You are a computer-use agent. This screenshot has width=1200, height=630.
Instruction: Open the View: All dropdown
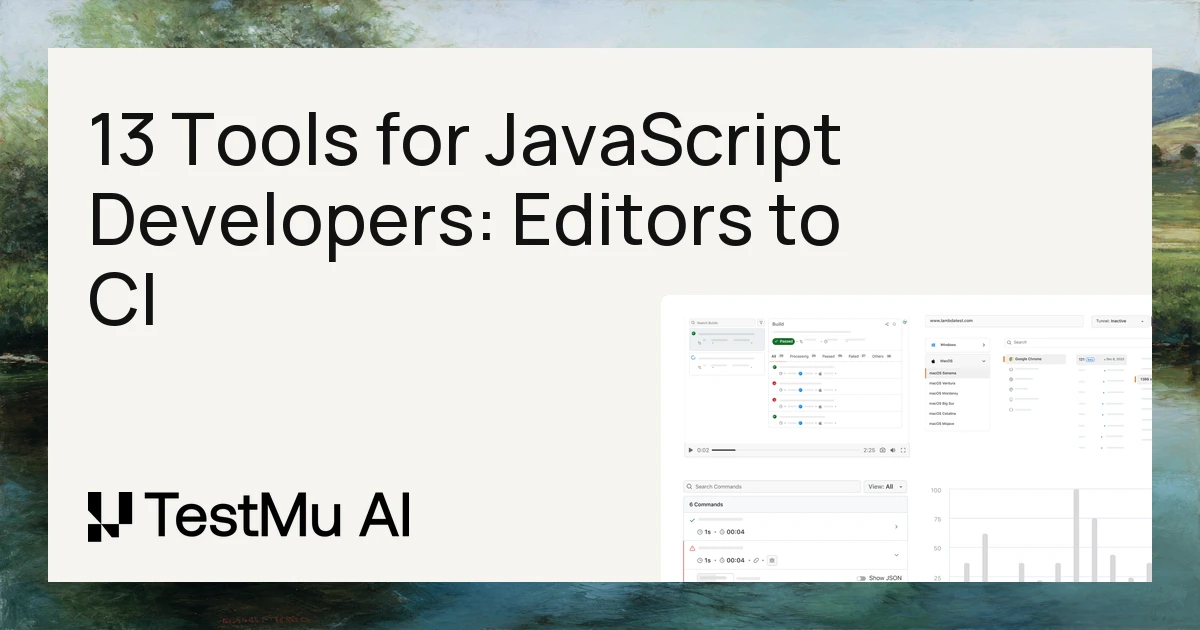click(885, 486)
